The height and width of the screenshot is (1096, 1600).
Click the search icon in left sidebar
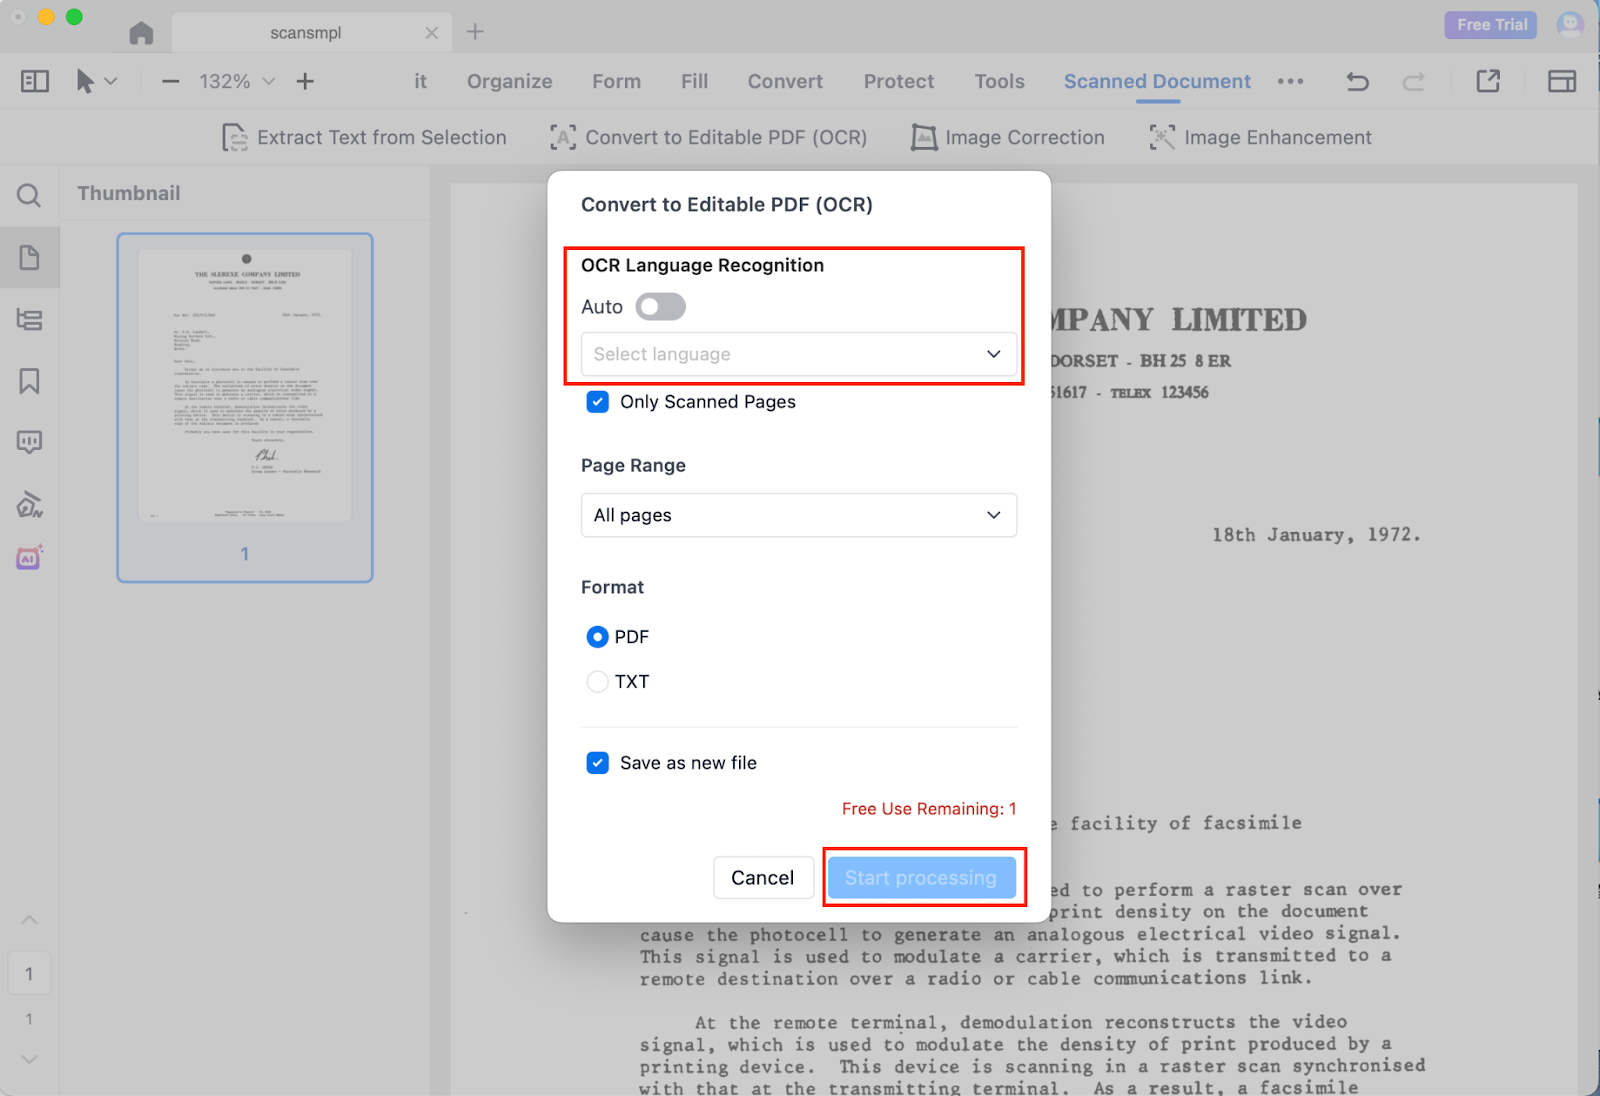[x=29, y=195]
